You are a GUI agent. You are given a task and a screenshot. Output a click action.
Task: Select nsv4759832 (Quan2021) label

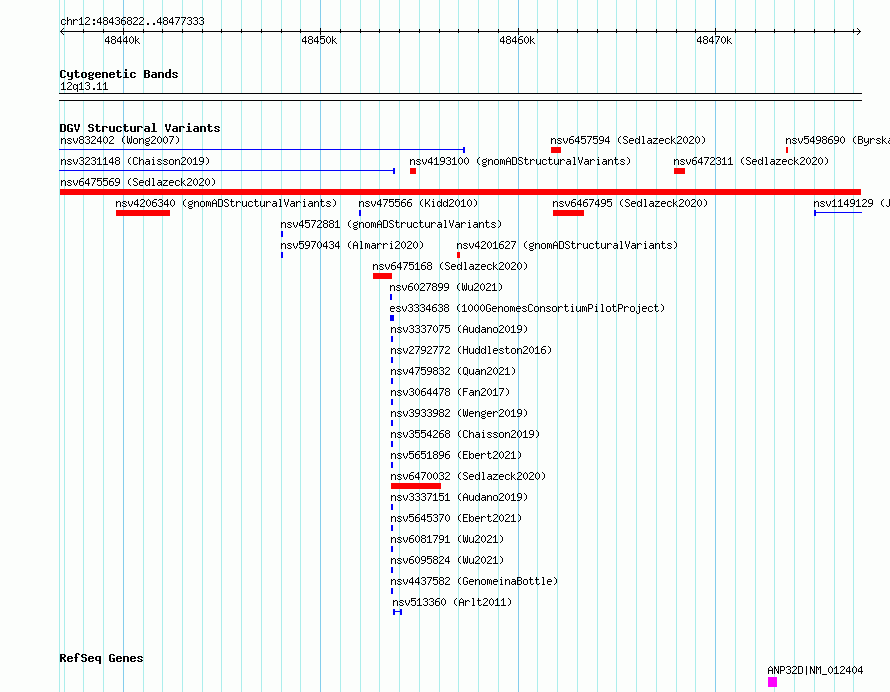click(453, 371)
